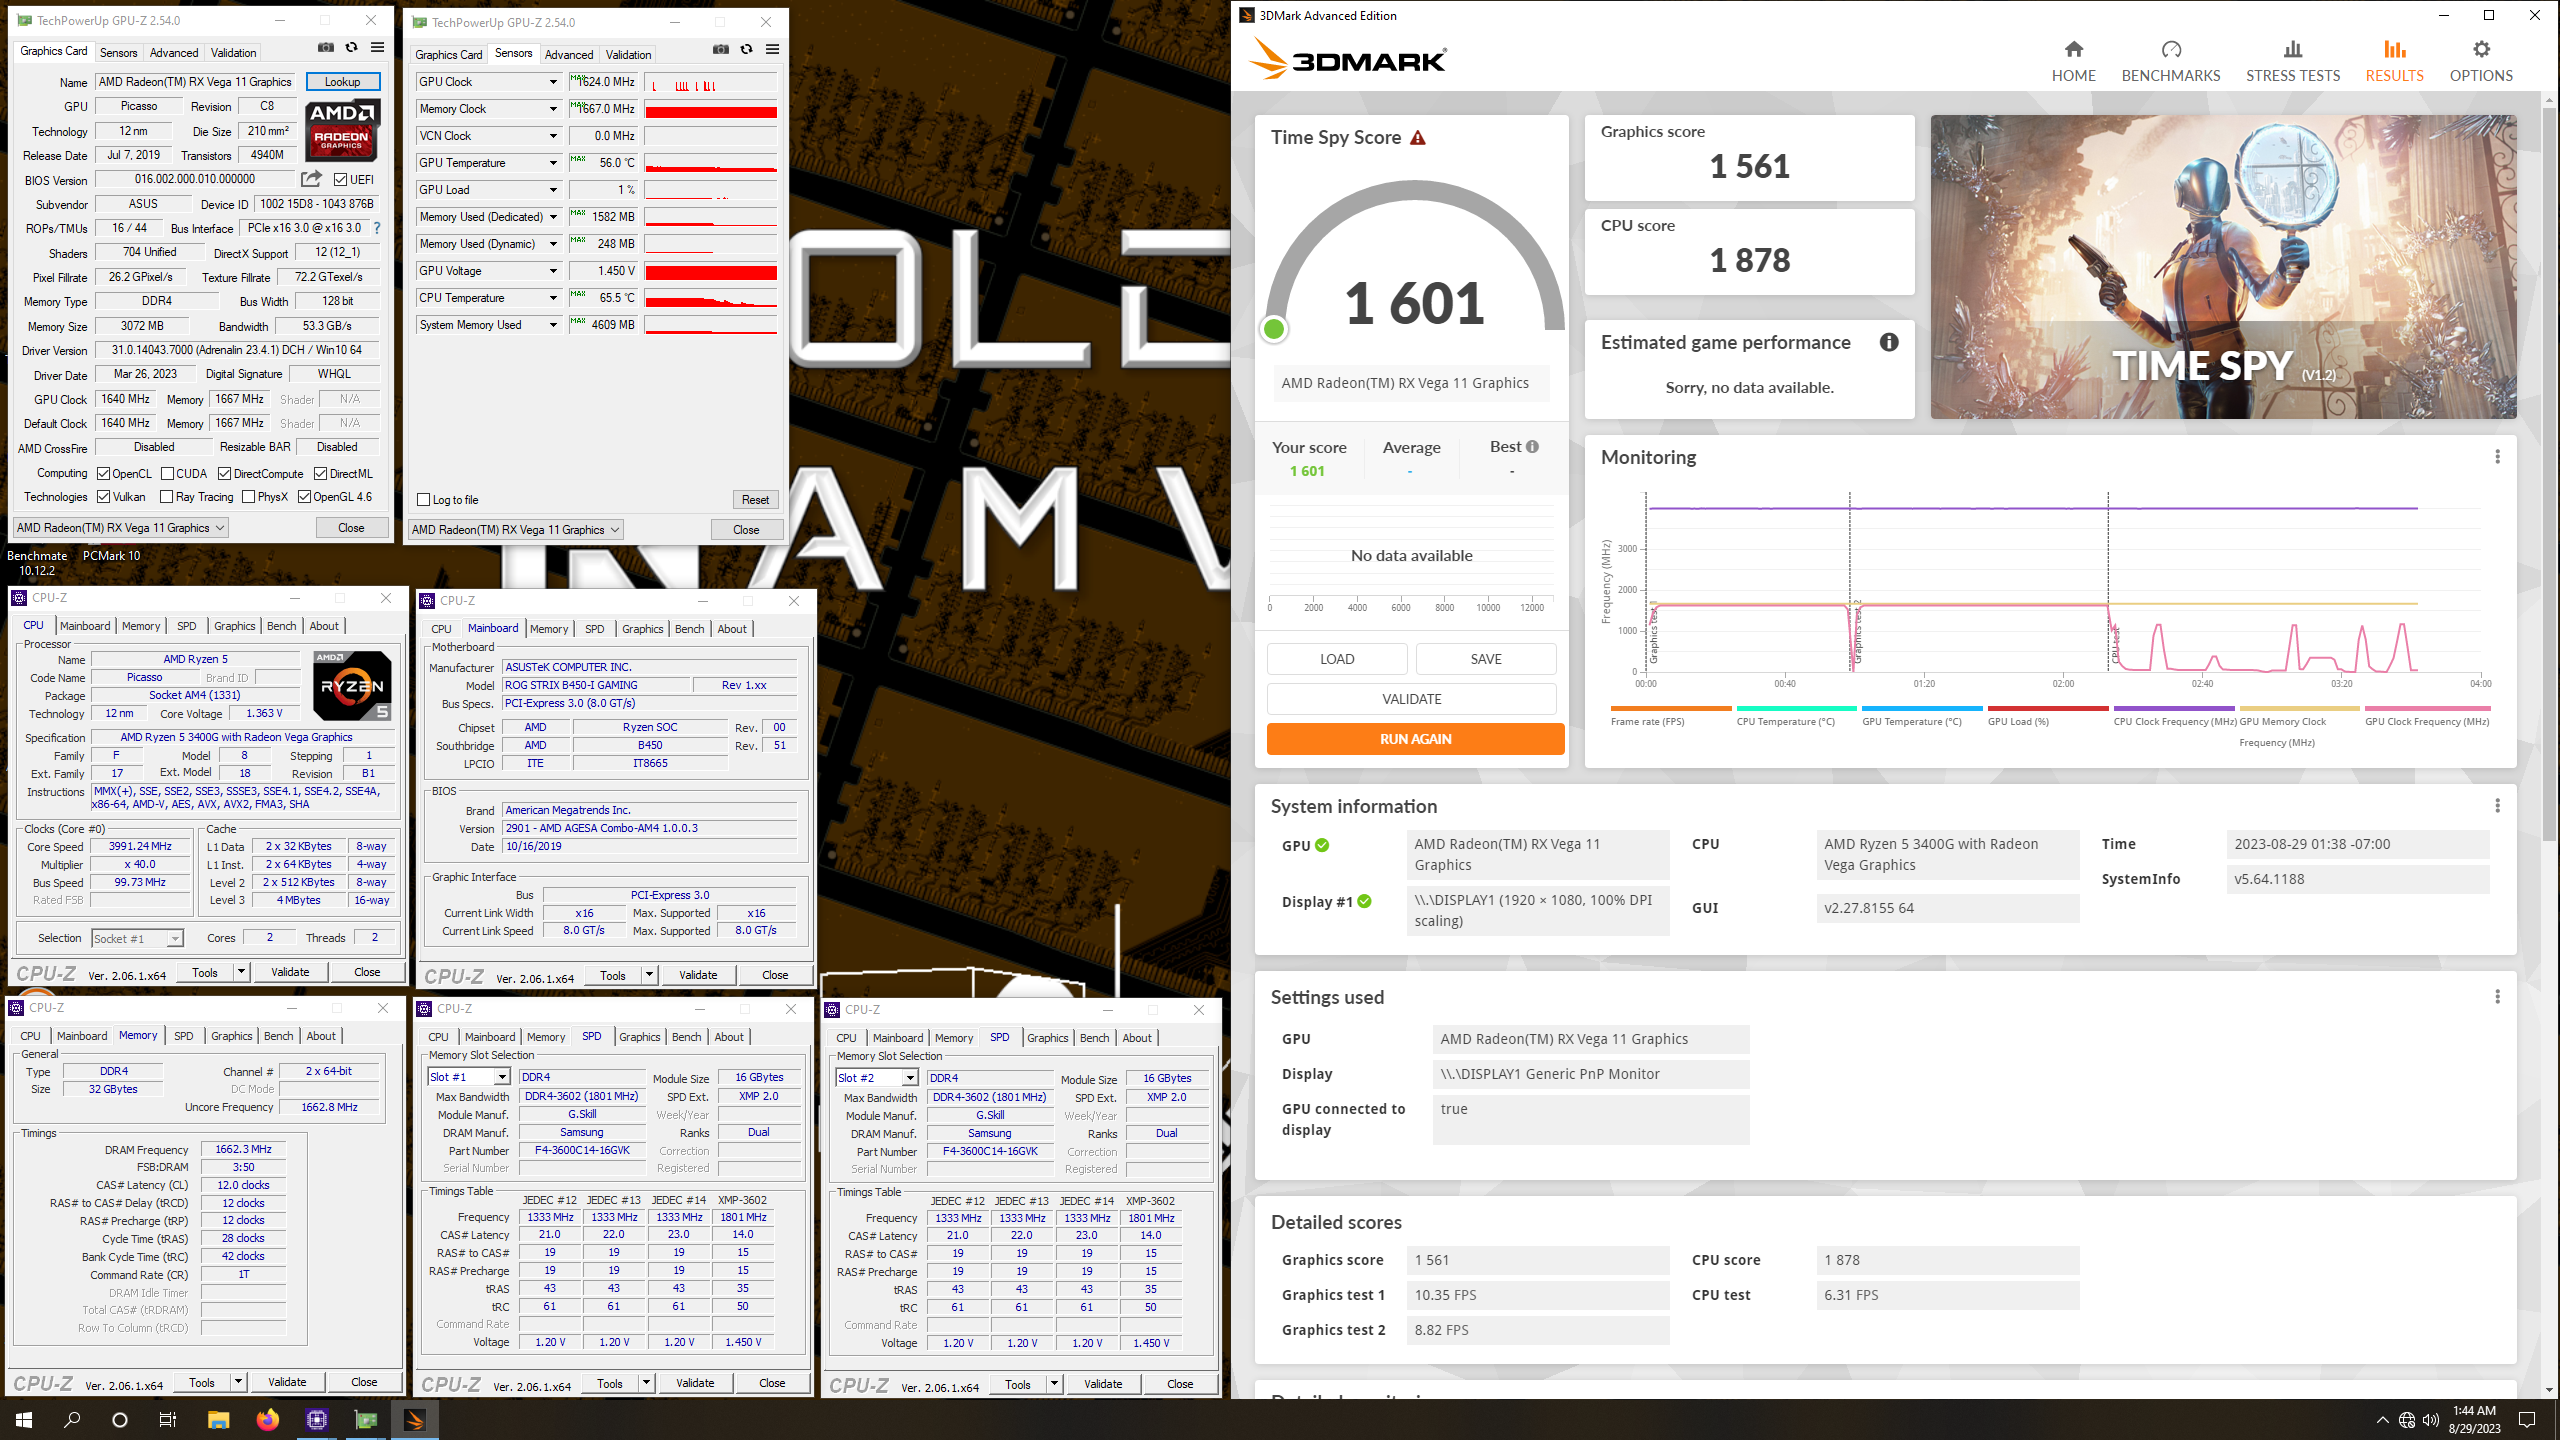Toggle PhysX checkbox in GPU-Z
2560x1440 pixels.
[x=249, y=497]
